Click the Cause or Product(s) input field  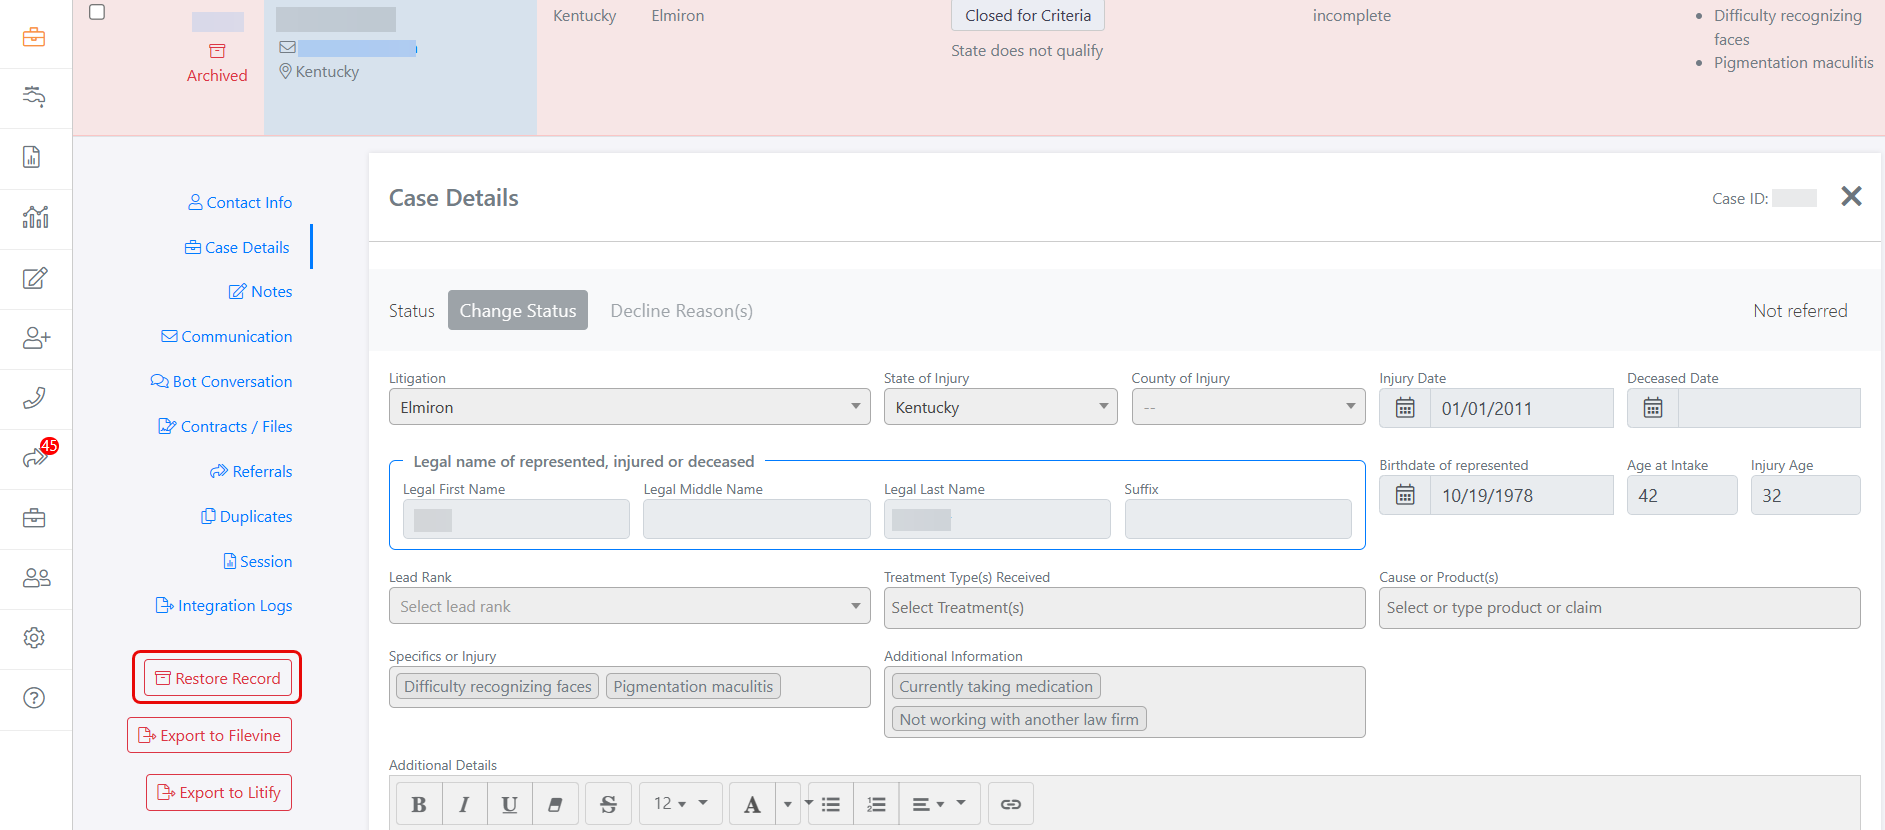tap(1618, 608)
